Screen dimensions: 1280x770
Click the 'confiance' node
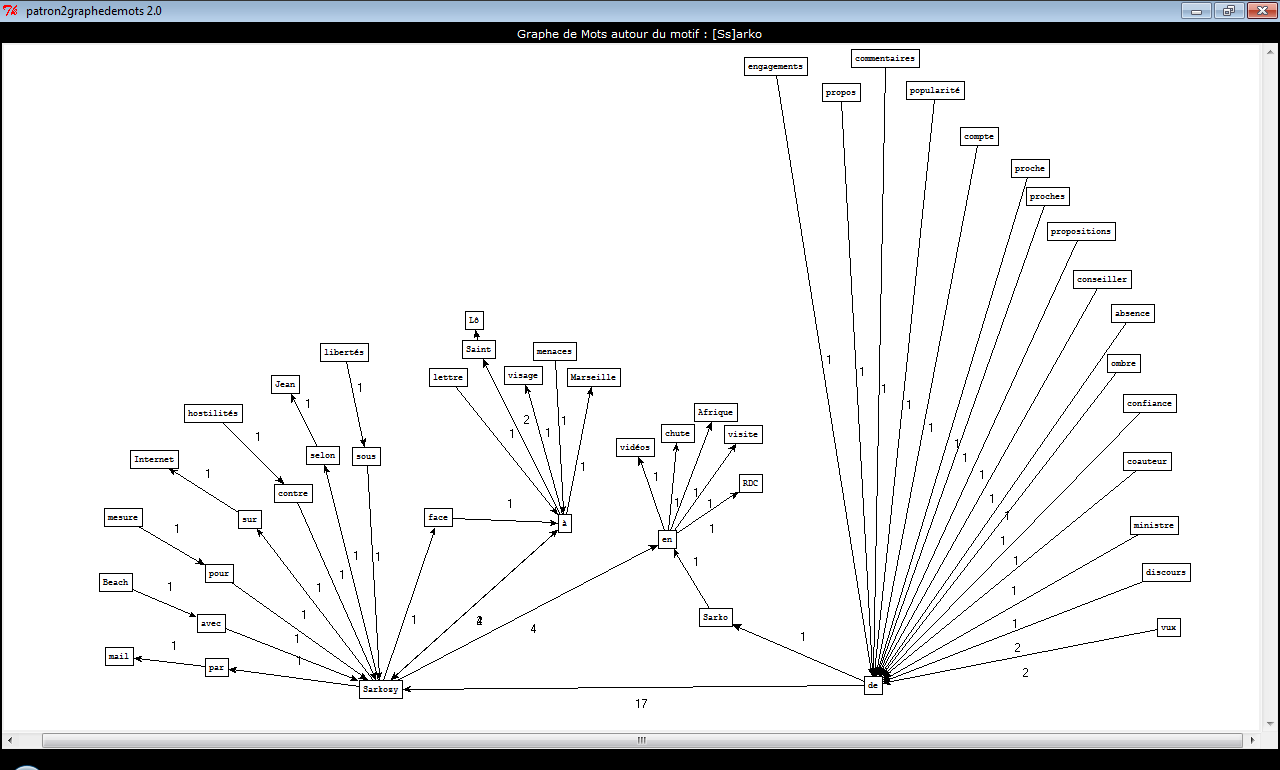(x=1150, y=403)
